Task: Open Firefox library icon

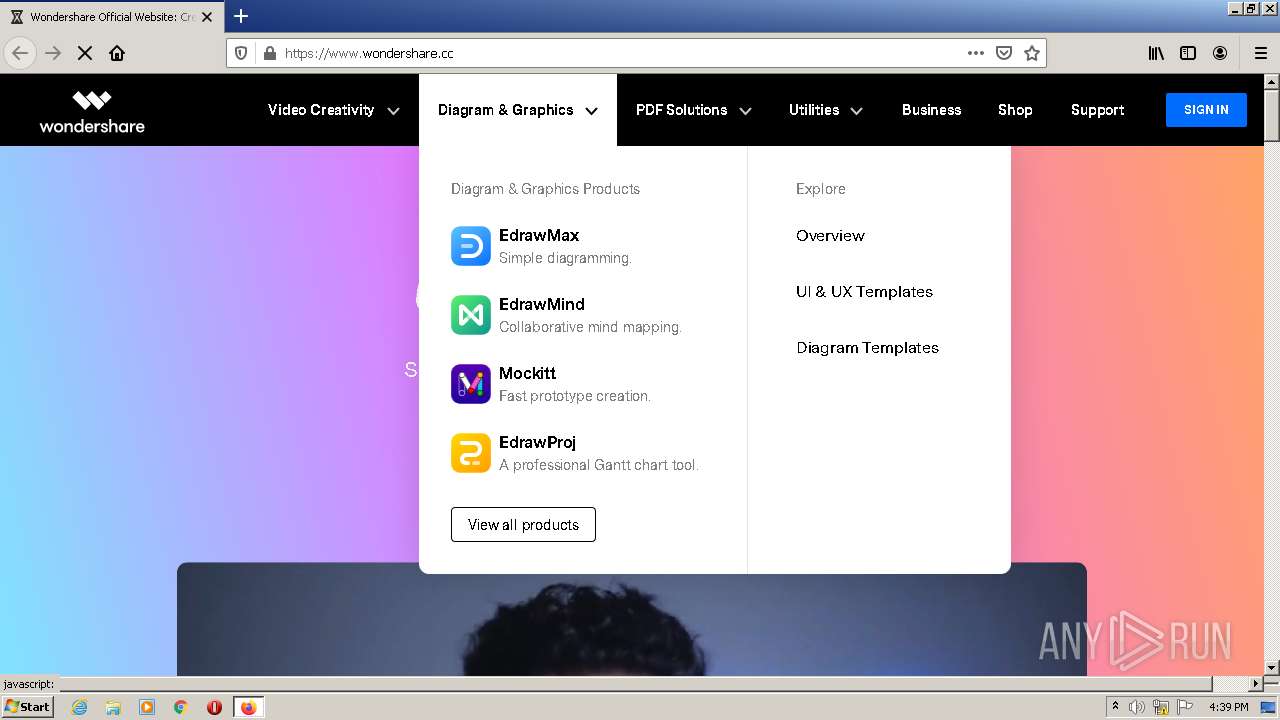Action: tap(1156, 53)
